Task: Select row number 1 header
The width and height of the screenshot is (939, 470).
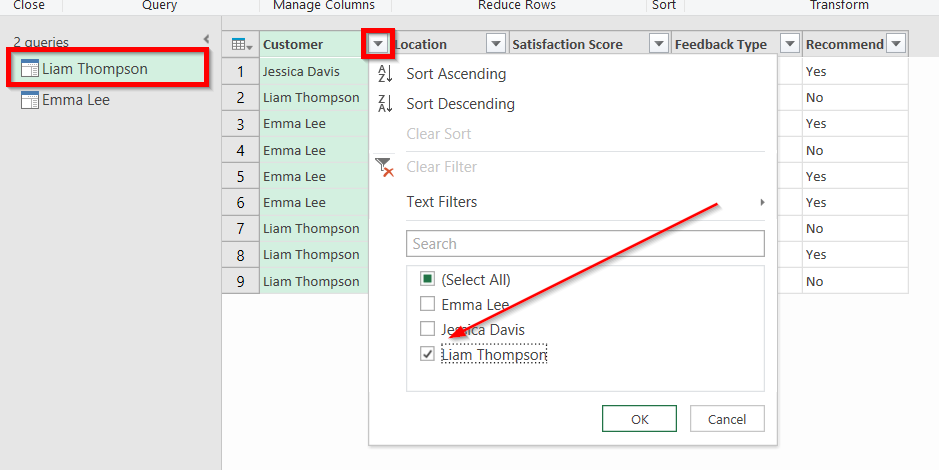Action: click(241, 71)
